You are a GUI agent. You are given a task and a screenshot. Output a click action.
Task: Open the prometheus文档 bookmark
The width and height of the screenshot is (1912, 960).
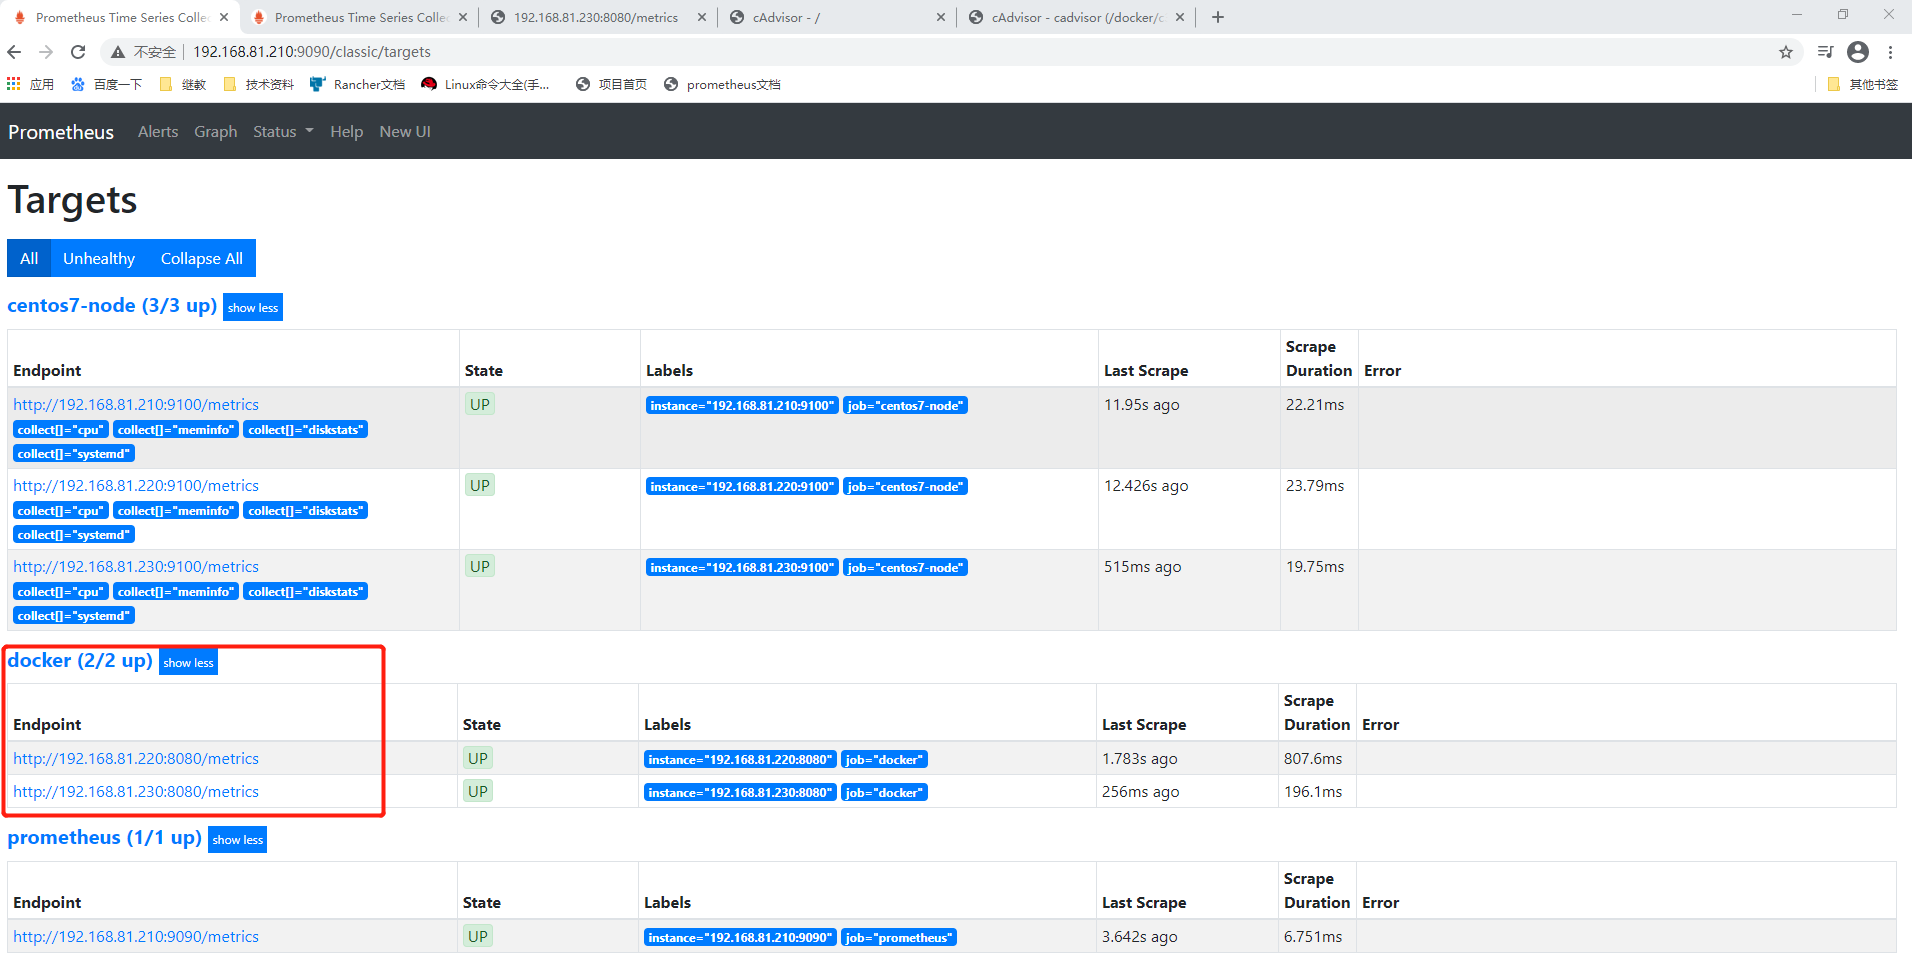point(732,84)
